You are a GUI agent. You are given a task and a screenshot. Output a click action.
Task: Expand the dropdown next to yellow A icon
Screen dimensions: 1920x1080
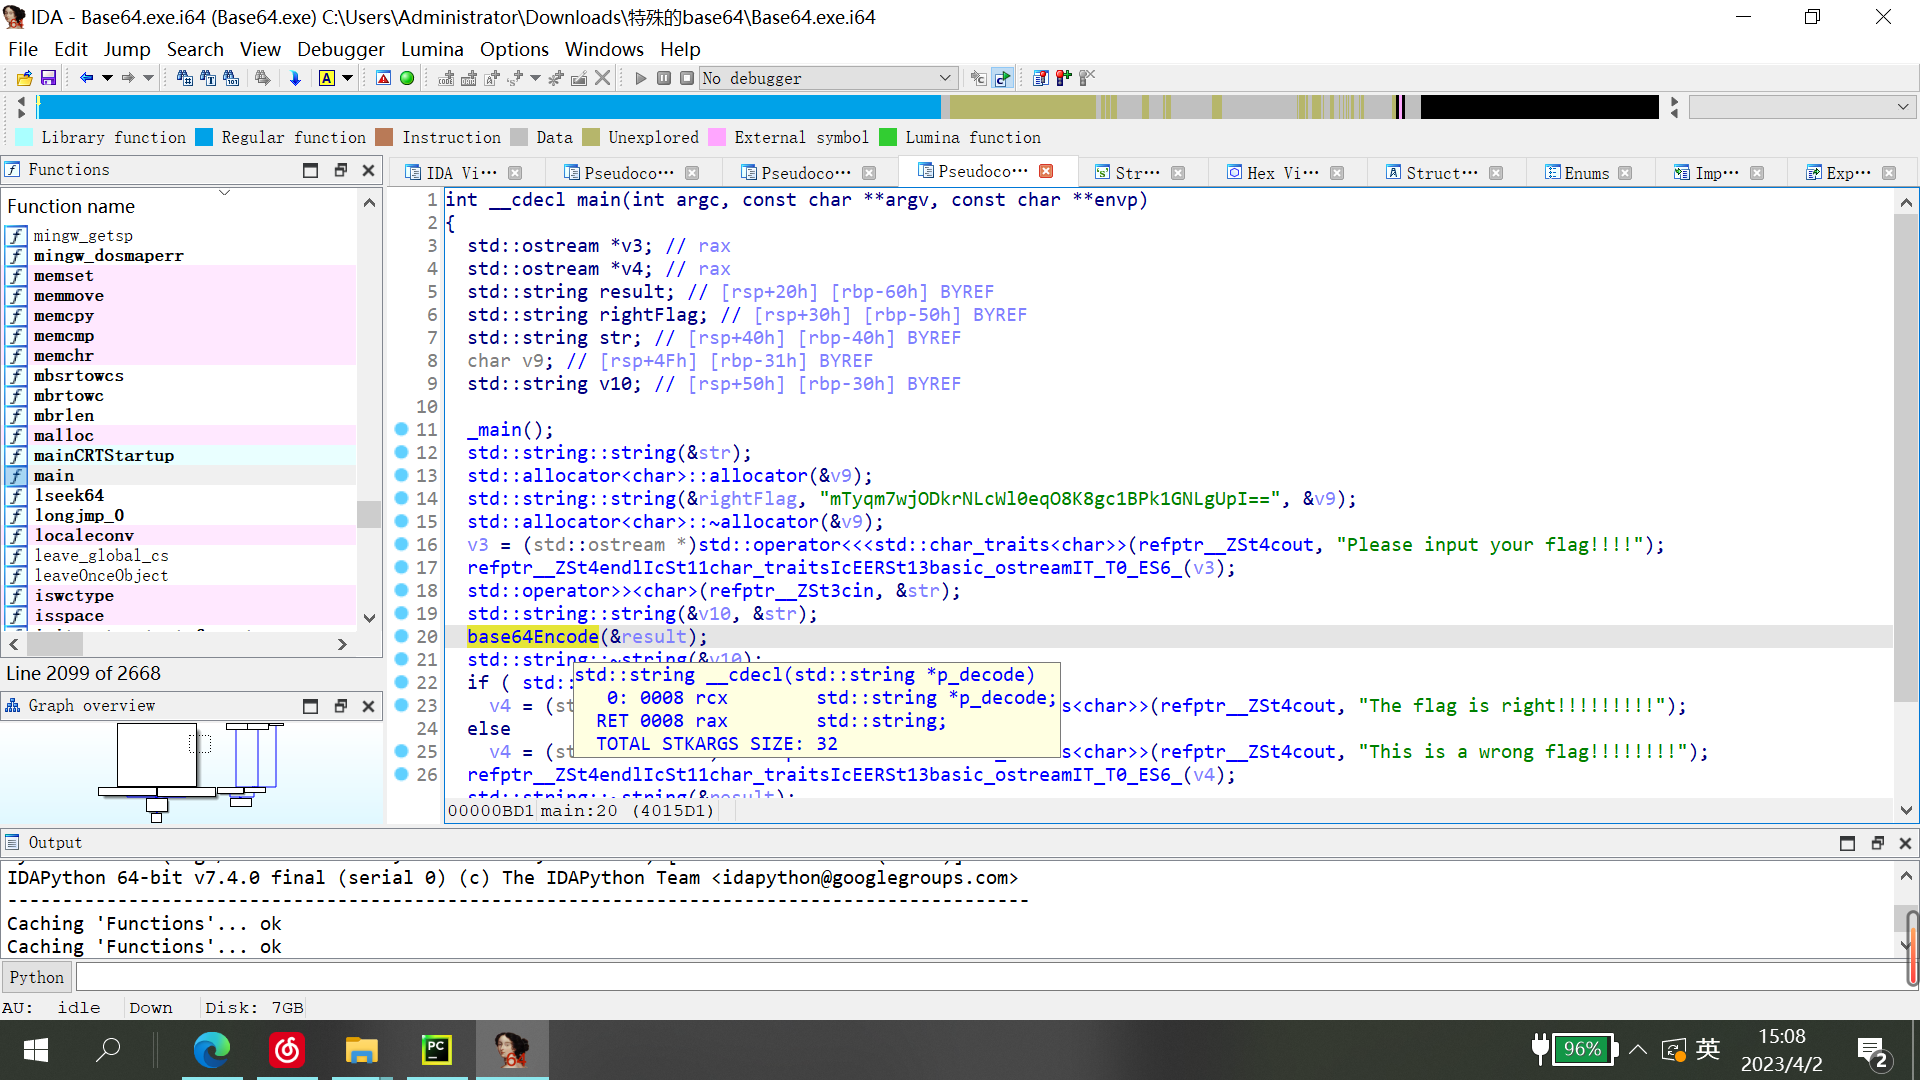347,78
